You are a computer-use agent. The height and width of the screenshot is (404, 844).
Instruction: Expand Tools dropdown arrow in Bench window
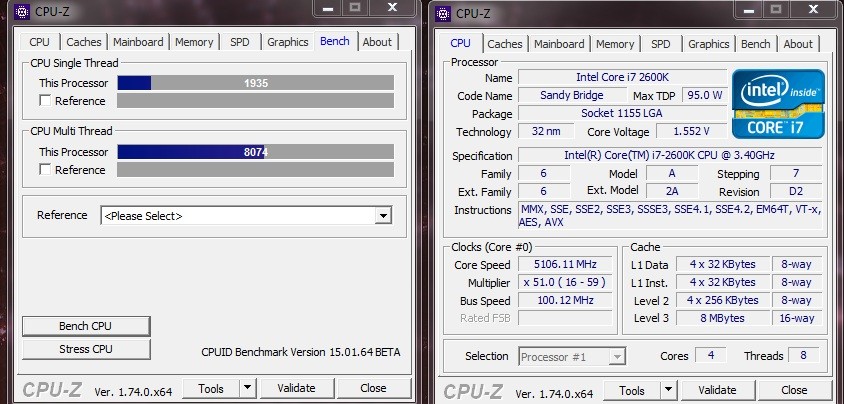point(247,387)
